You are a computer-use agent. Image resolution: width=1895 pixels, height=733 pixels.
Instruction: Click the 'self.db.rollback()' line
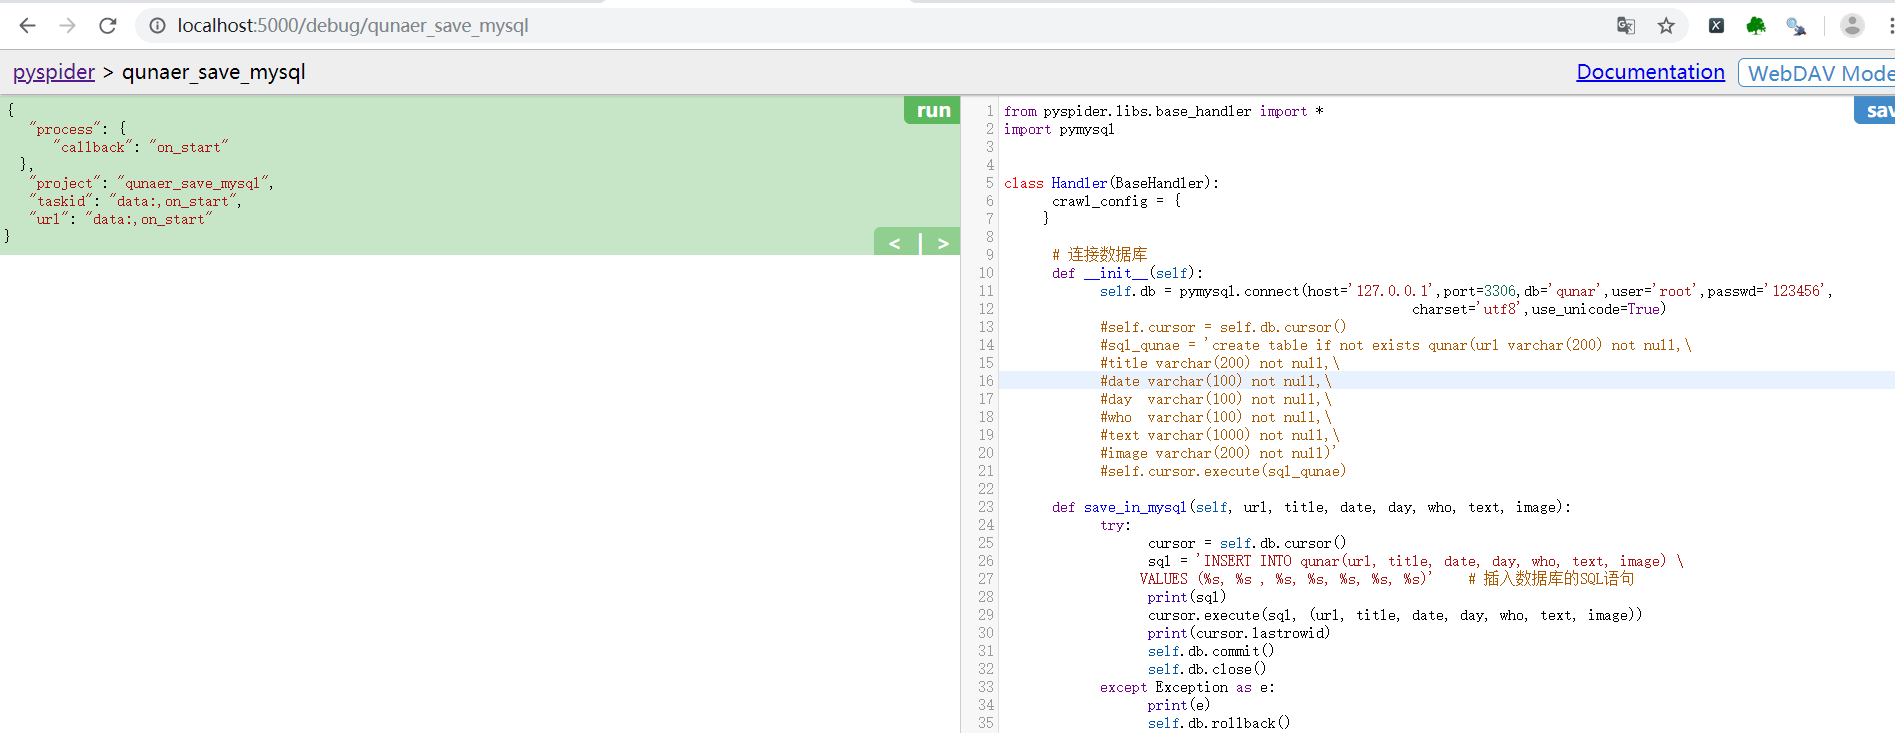[1219, 723]
